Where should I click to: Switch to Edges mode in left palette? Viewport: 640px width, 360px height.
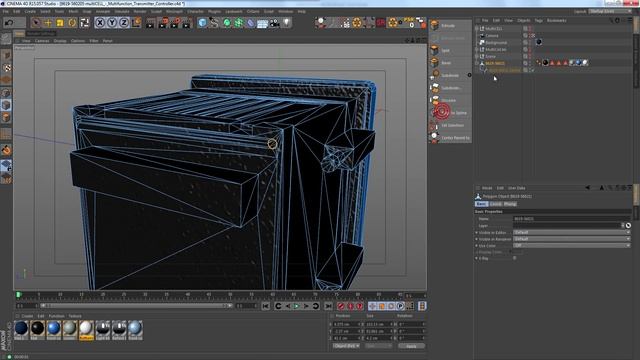tap(6, 105)
